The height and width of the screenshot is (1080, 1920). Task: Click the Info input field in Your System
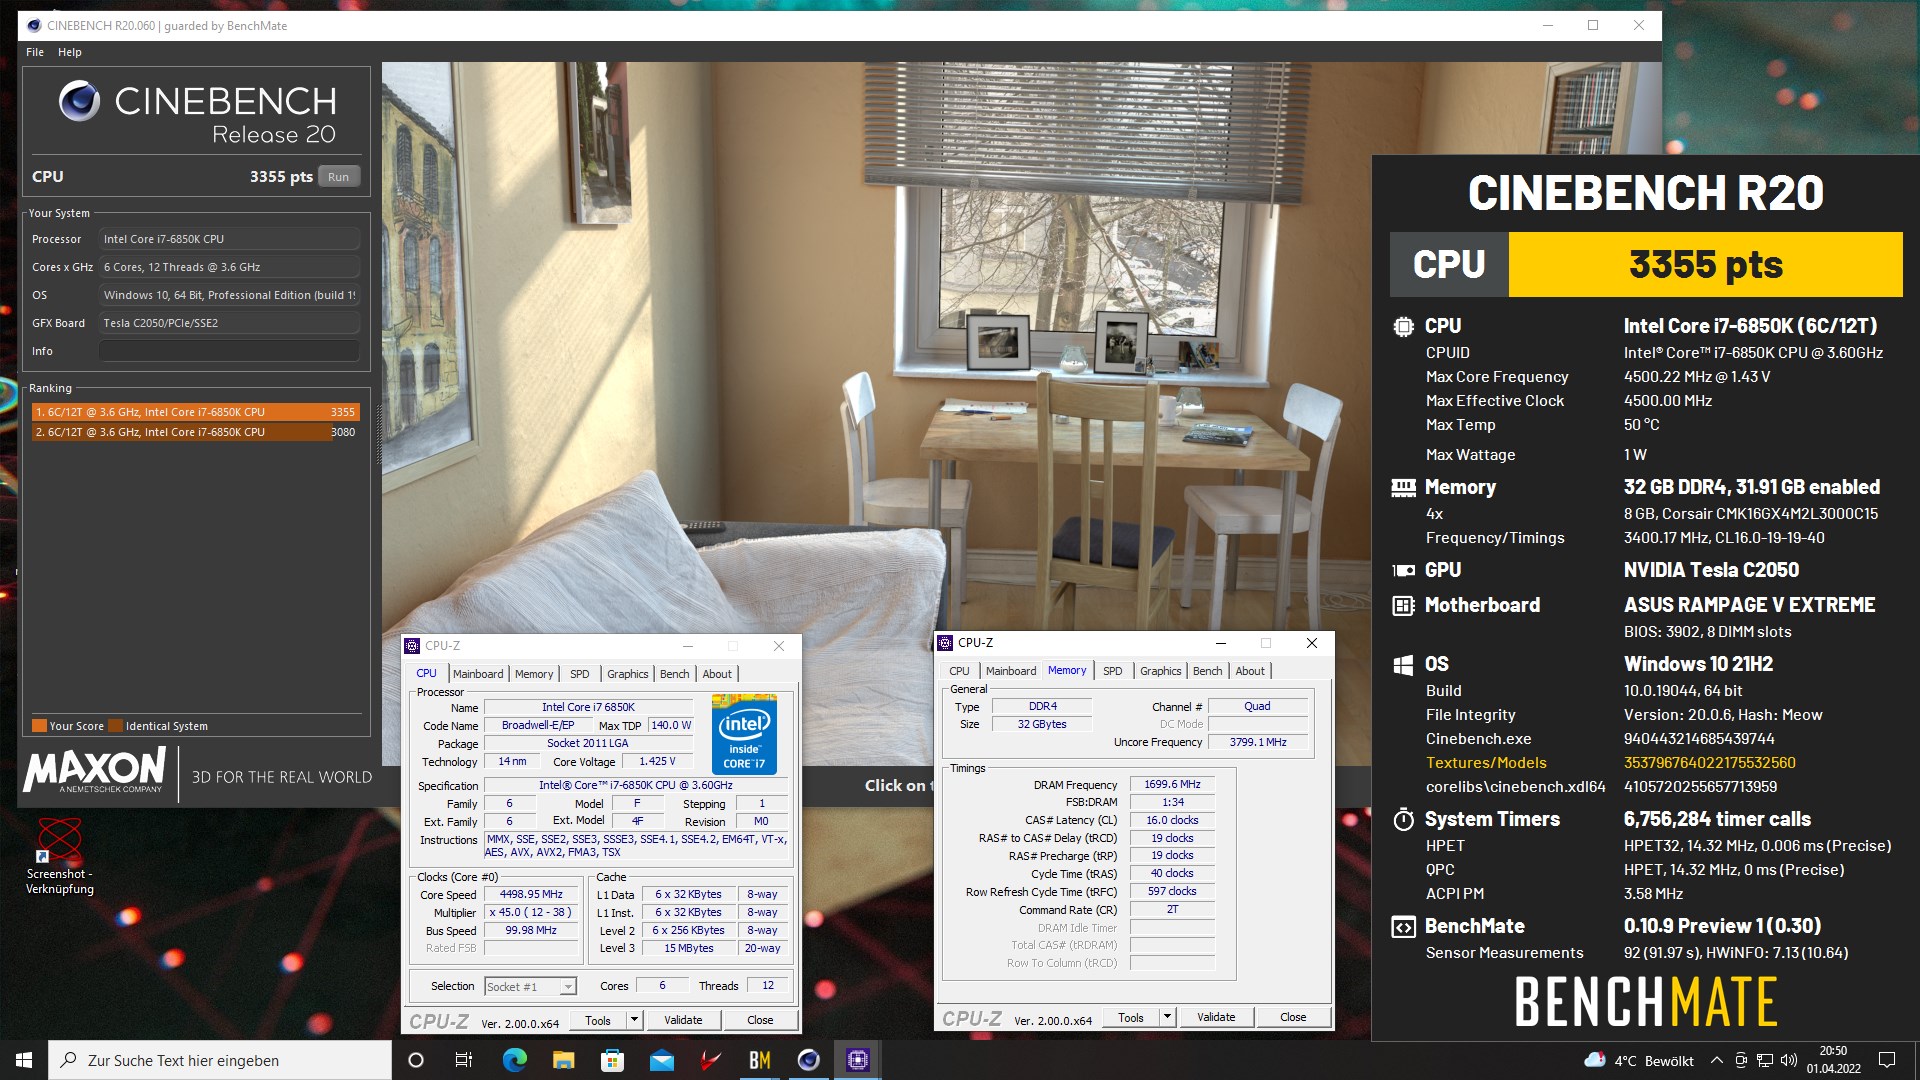click(x=229, y=351)
